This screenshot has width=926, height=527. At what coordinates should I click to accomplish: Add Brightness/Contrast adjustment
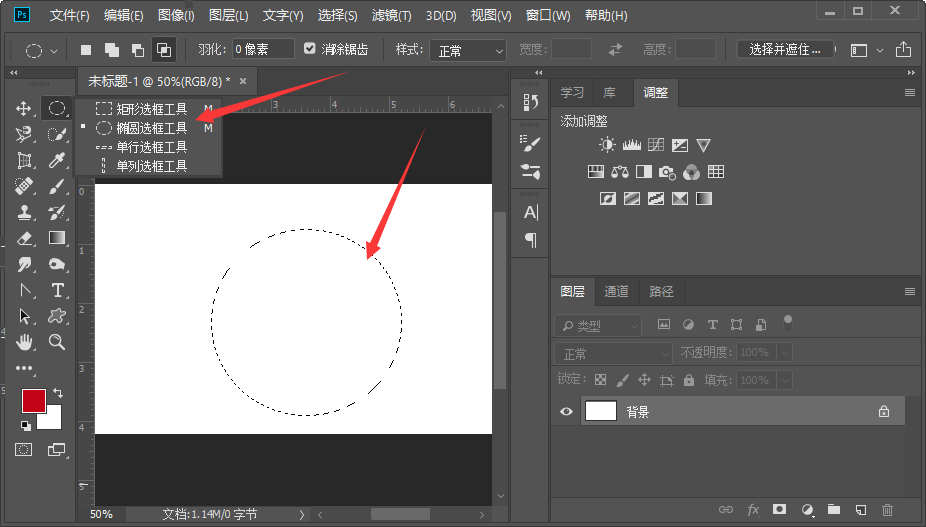tap(607, 145)
